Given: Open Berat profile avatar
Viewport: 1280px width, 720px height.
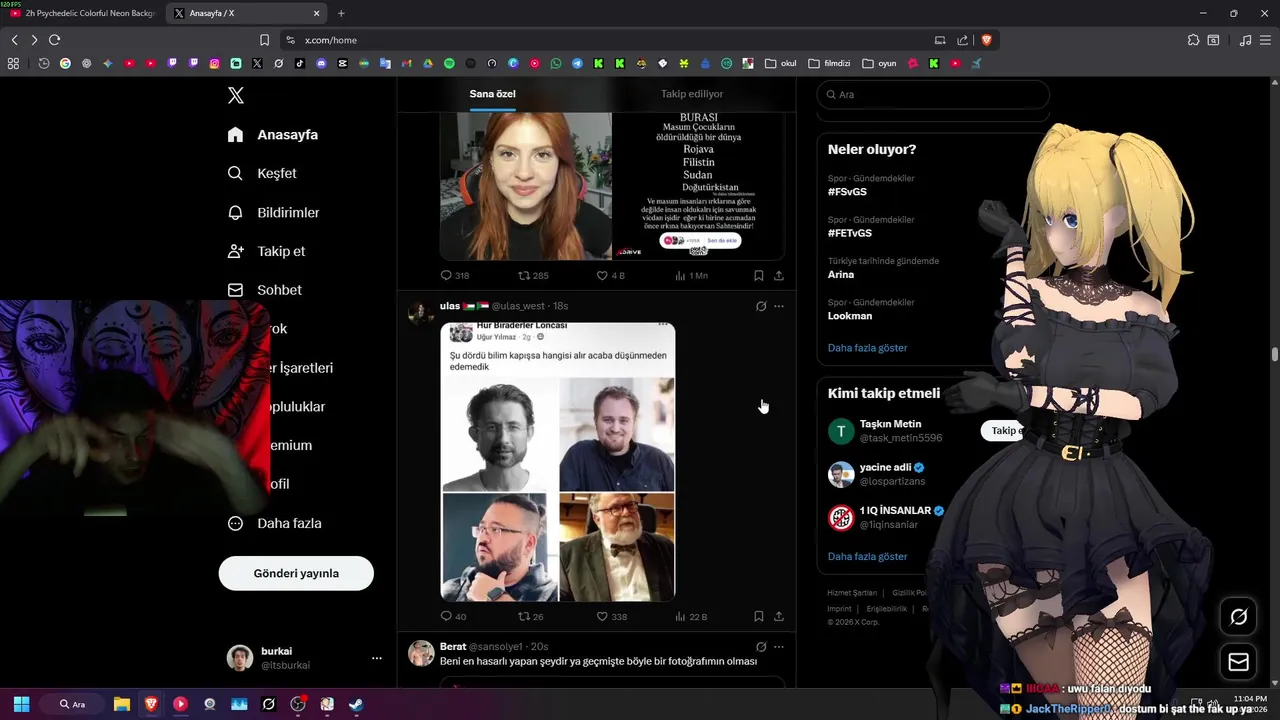Looking at the screenshot, I should point(421,653).
